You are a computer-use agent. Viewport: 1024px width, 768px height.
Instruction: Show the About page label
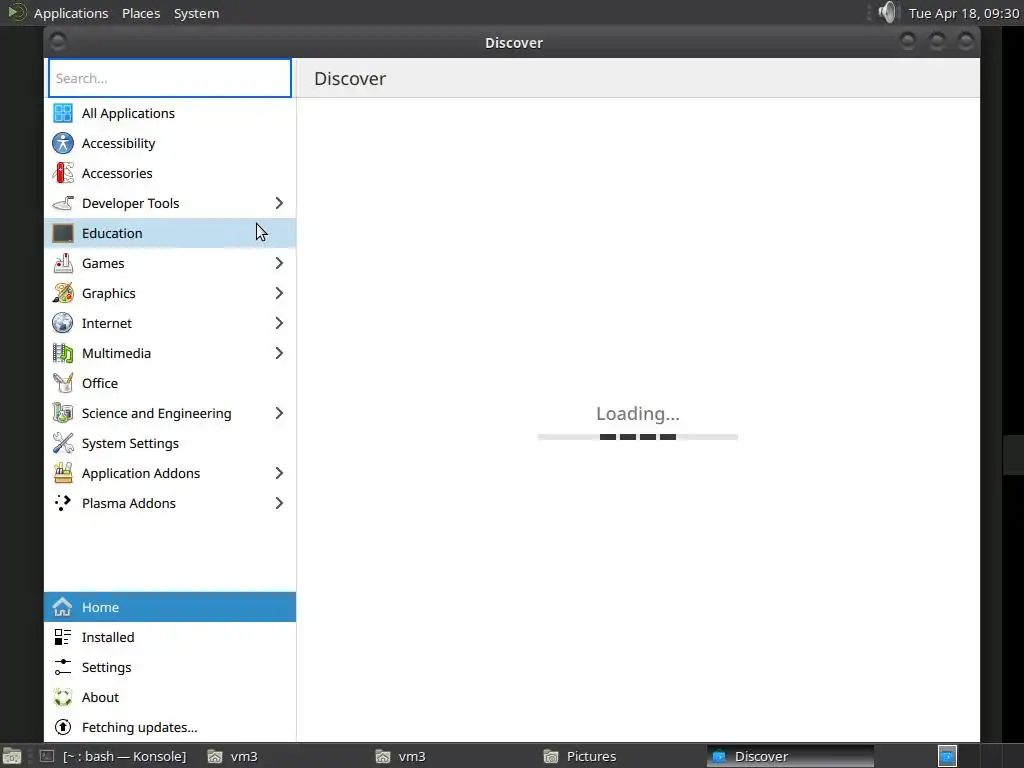point(100,697)
